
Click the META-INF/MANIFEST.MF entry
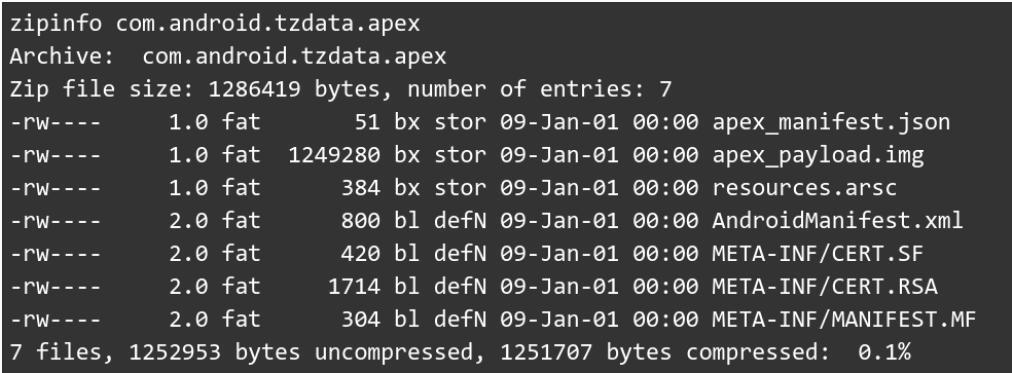(x=844, y=319)
